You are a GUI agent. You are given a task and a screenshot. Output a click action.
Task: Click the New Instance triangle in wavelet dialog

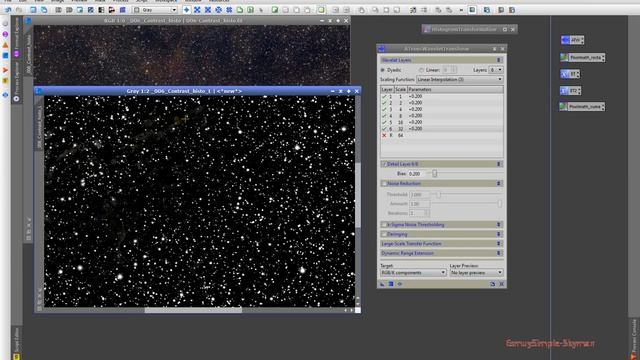coord(382,284)
